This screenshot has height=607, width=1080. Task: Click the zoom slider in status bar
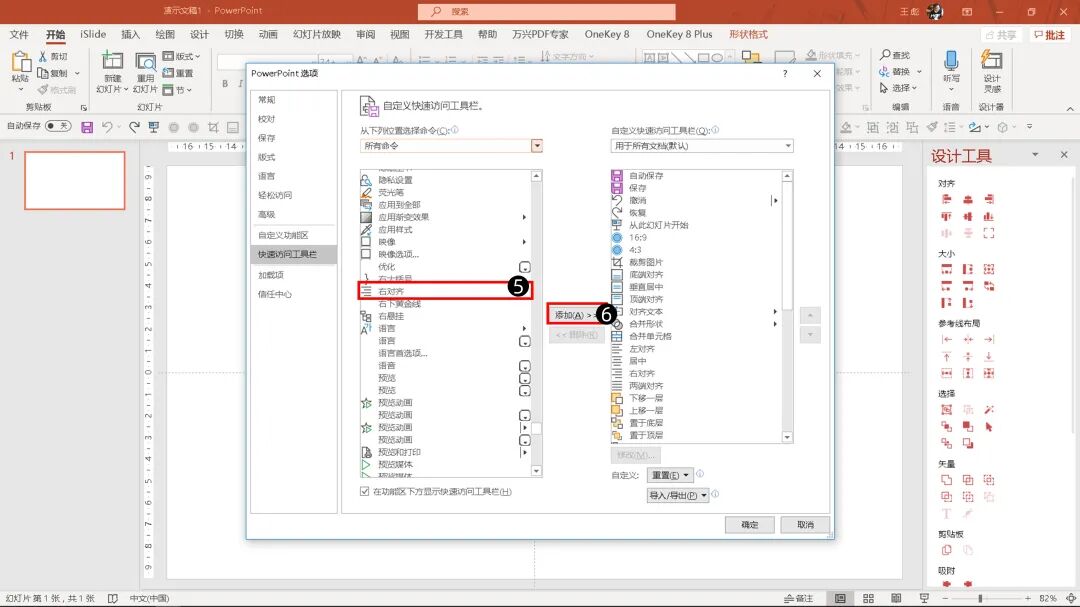coord(980,598)
